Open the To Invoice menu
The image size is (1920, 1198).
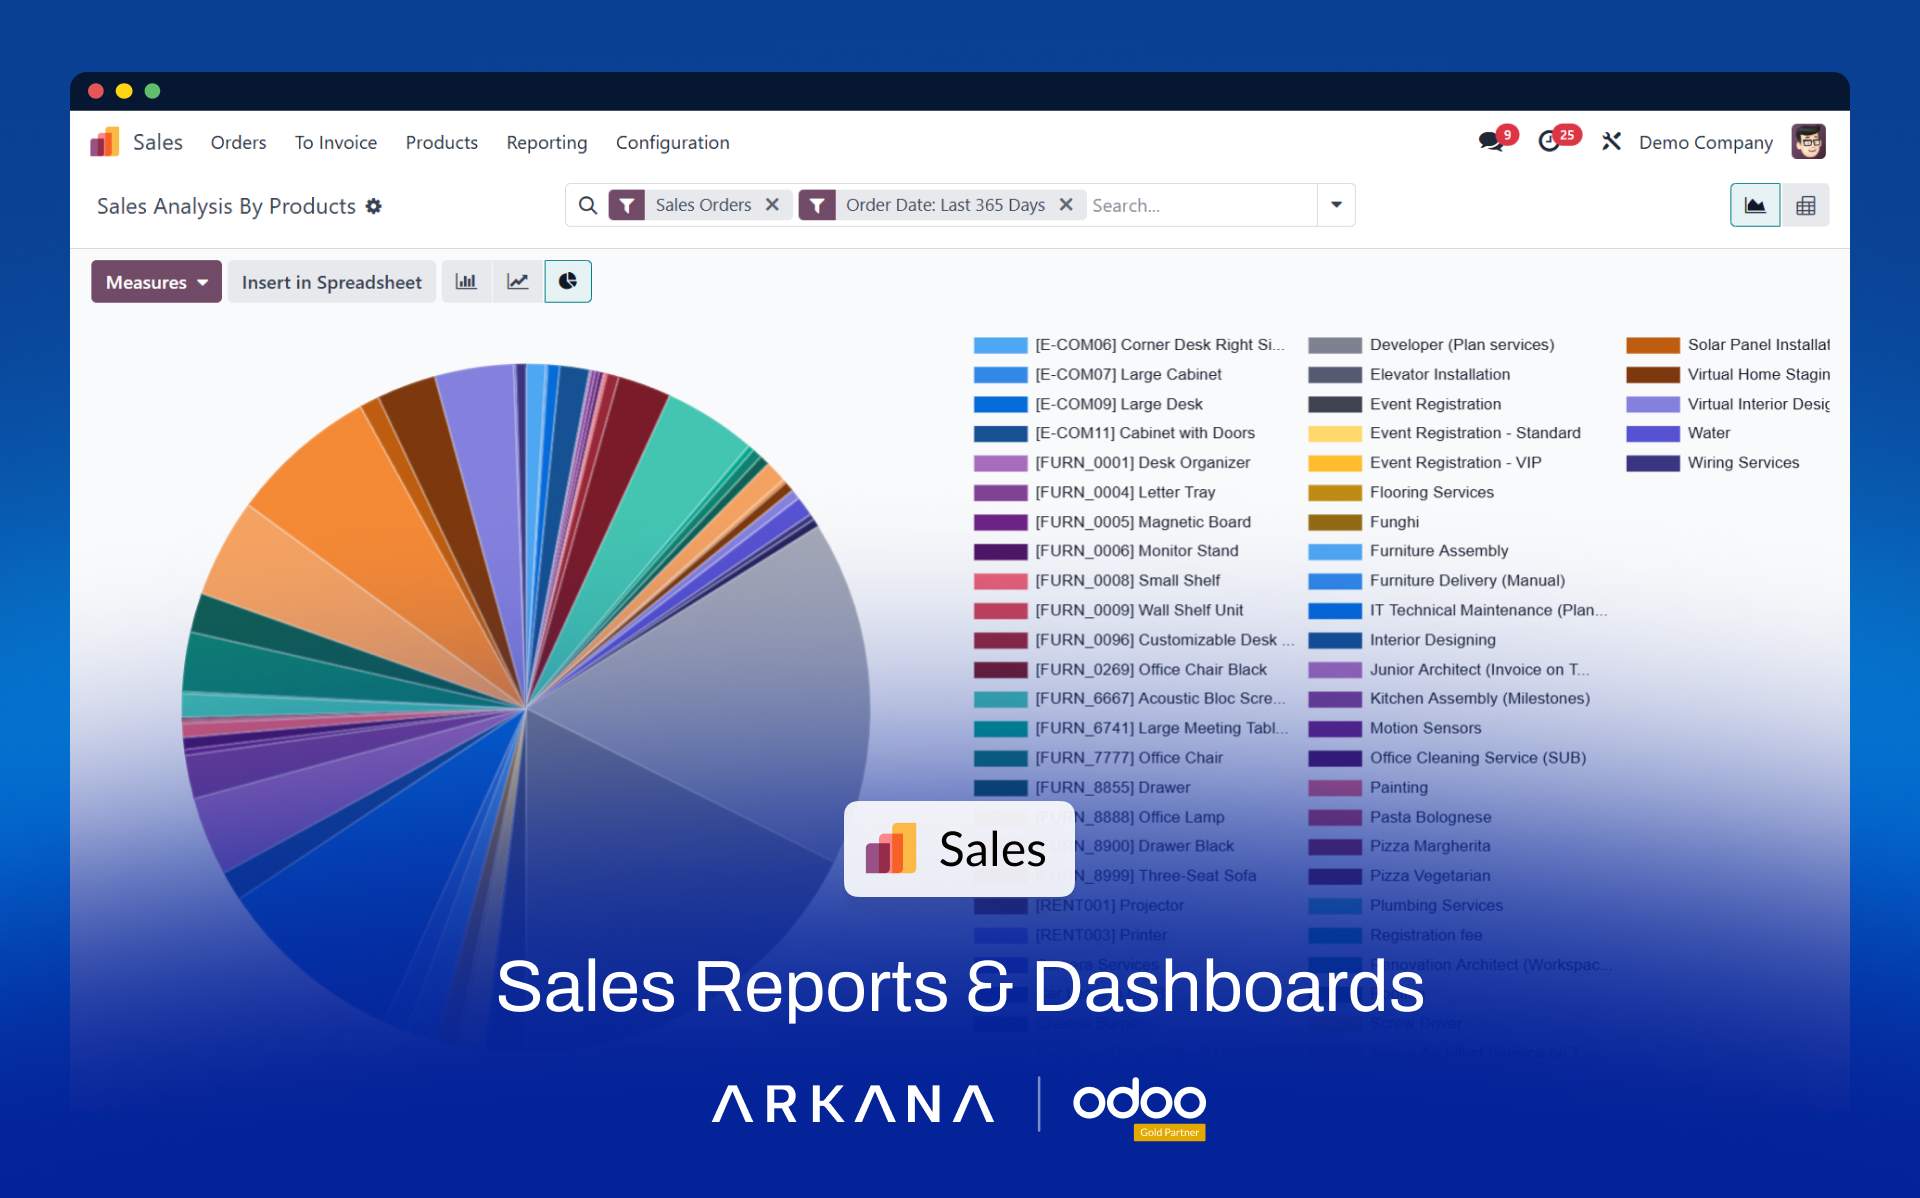point(336,142)
